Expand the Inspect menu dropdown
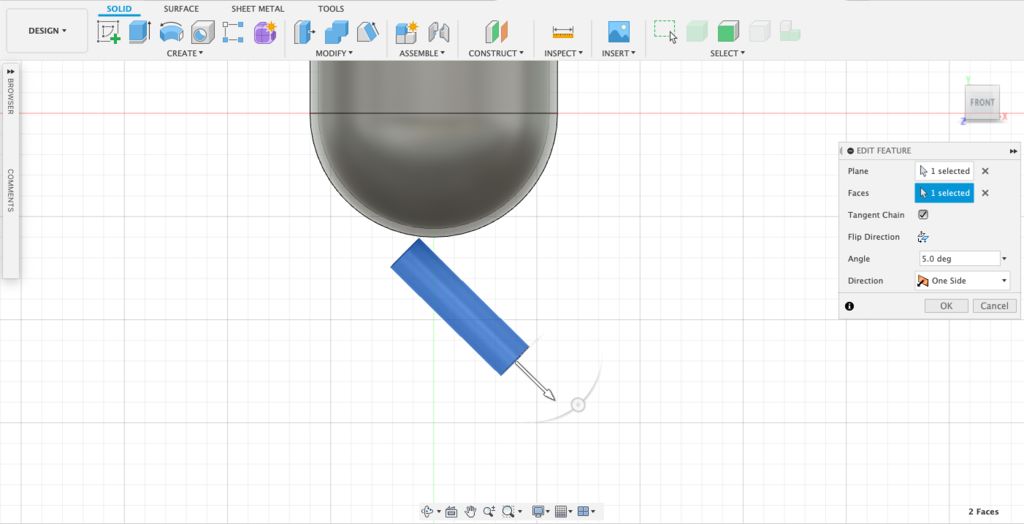Viewport: 1024px width, 524px height. point(563,53)
